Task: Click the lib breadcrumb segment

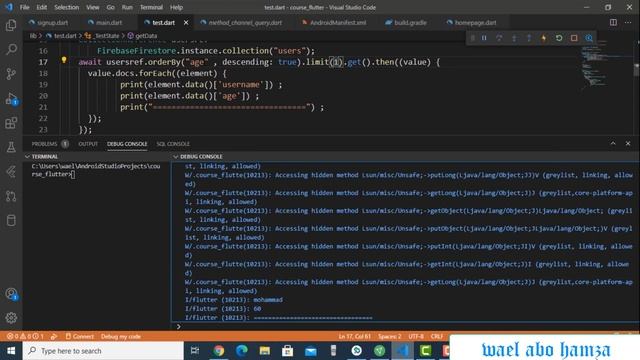Action: pyautogui.click(x=33, y=36)
